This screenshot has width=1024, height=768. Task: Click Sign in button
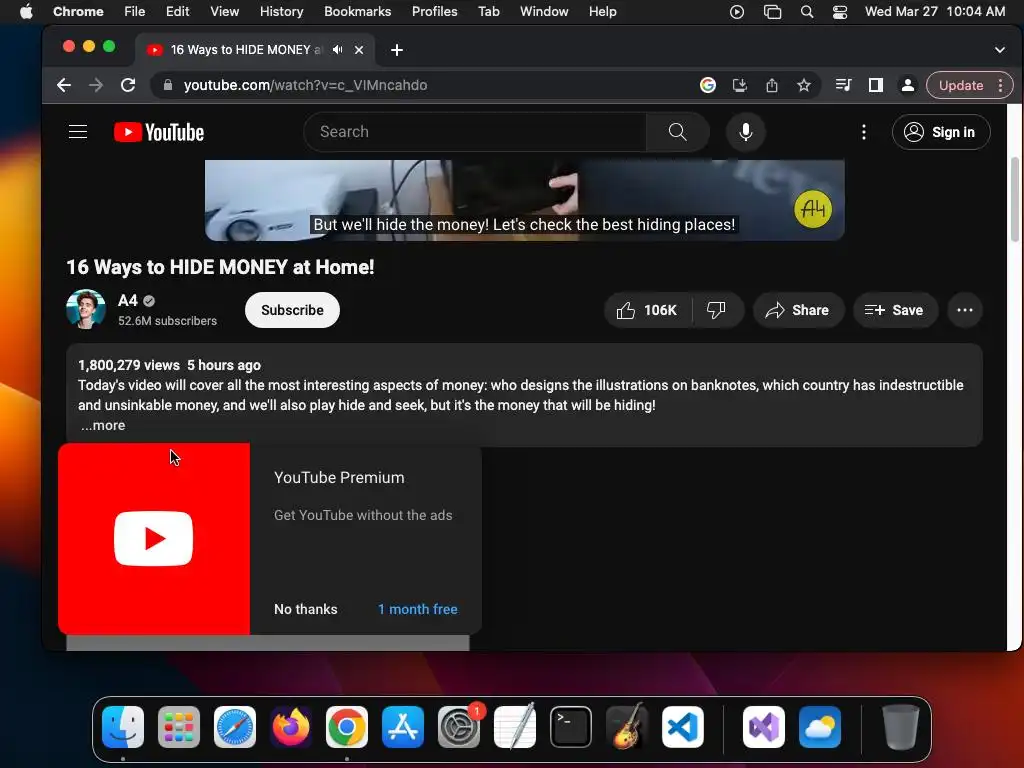click(940, 132)
